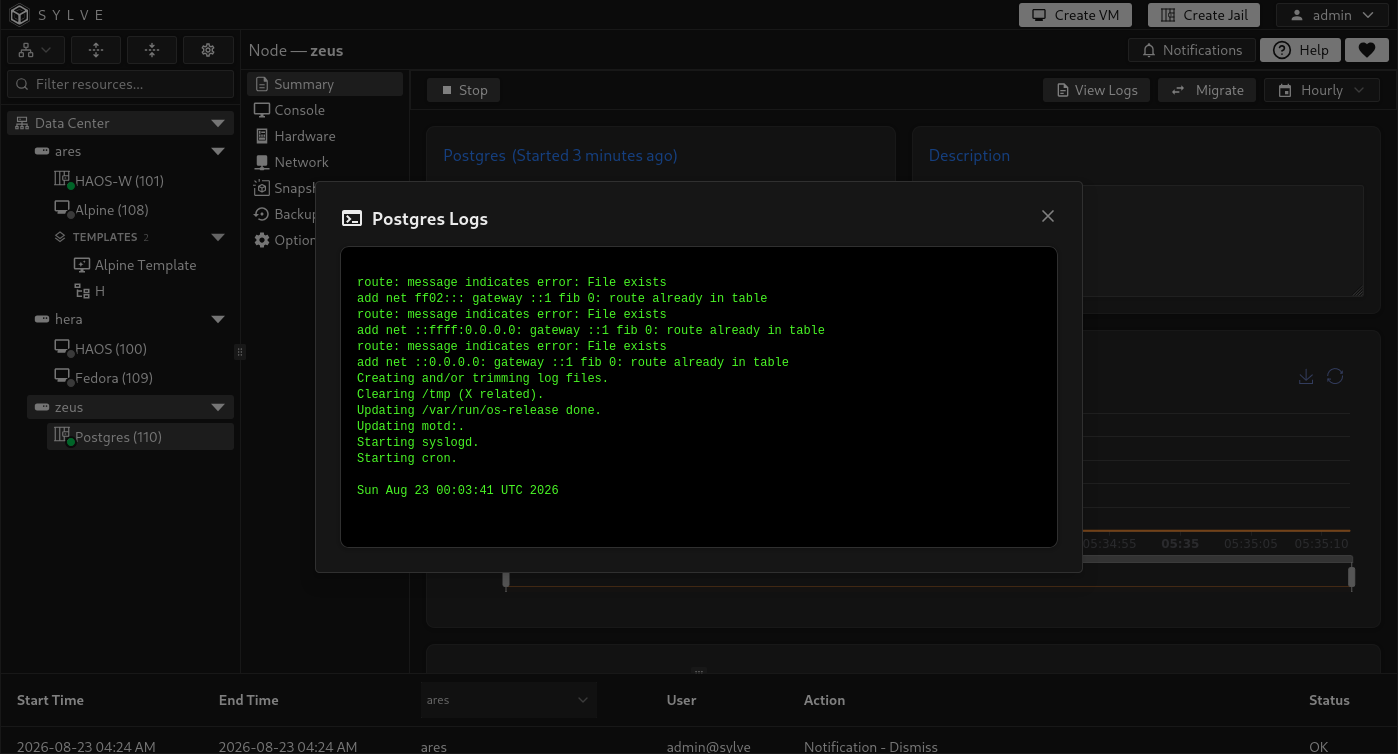Open the Console tab

click(x=325, y=110)
